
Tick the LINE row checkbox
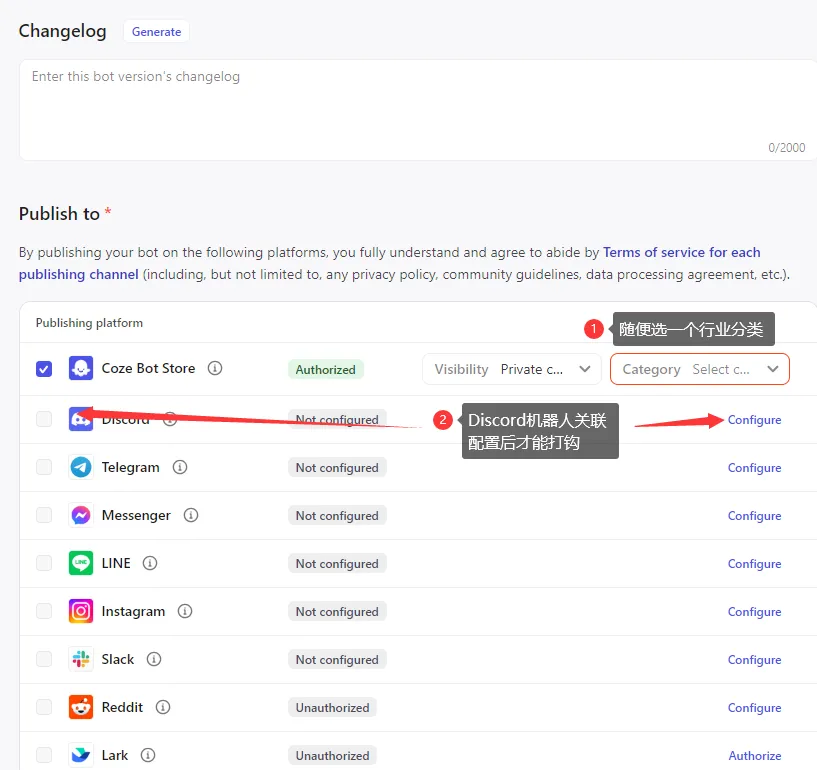(x=44, y=563)
